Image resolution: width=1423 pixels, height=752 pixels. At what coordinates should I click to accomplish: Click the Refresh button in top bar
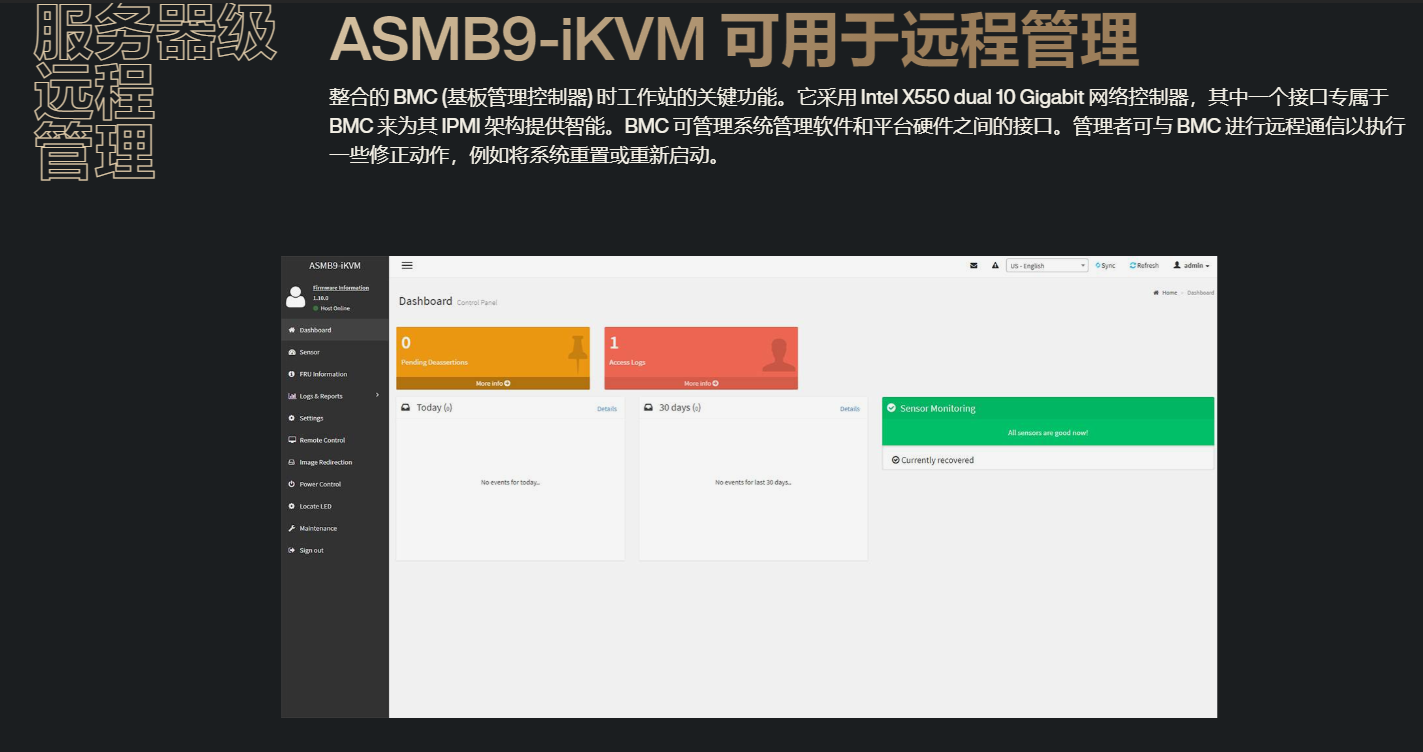(x=1144, y=266)
